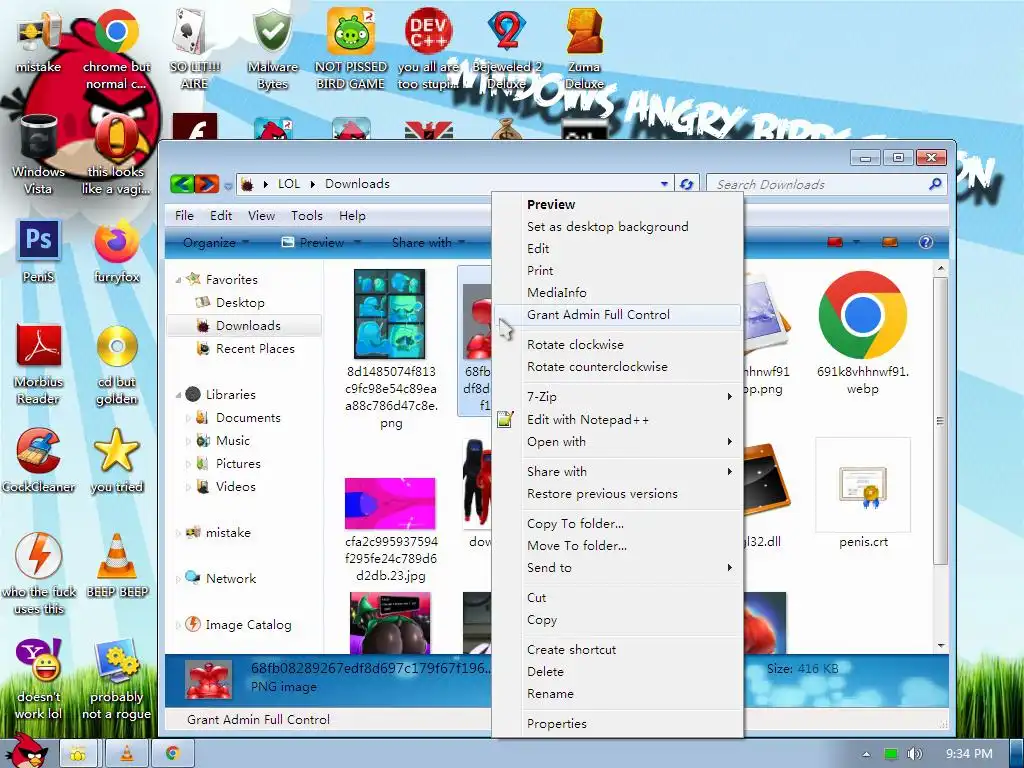Collapse the Libraries tree group
The width and height of the screenshot is (1024, 768).
click(x=178, y=394)
